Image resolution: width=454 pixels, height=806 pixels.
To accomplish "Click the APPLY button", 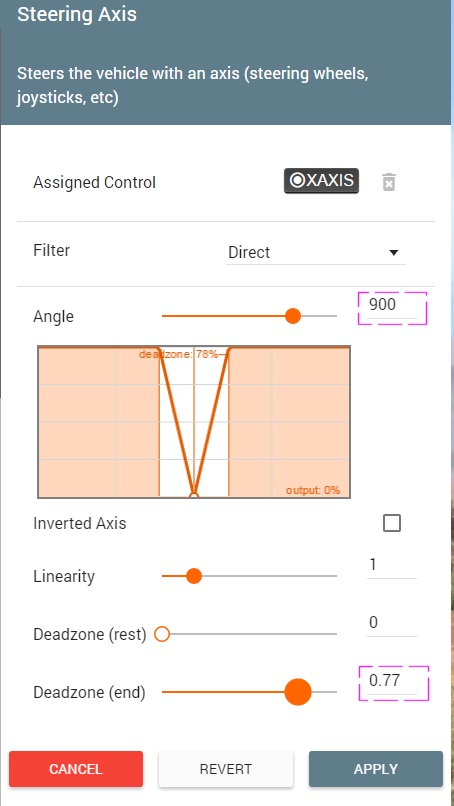I will 376,769.
